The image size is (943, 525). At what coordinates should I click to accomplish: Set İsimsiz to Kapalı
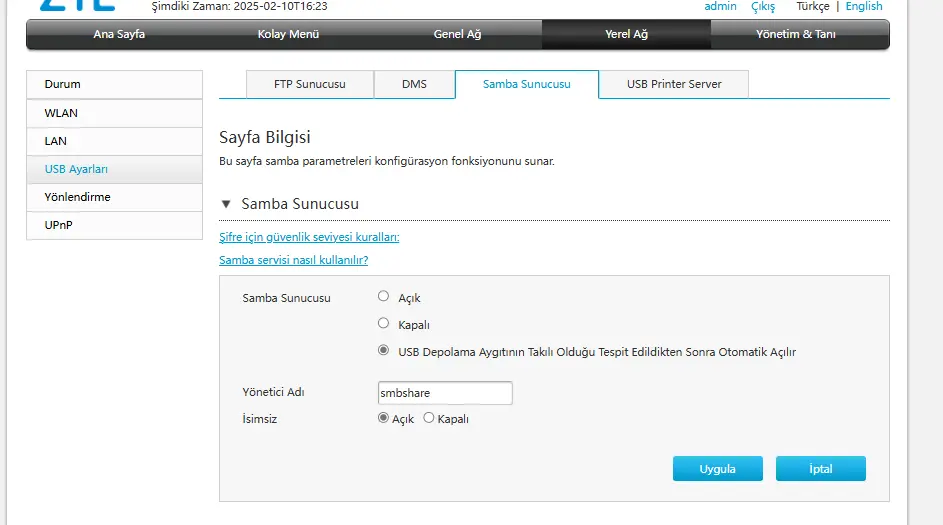coord(428,417)
